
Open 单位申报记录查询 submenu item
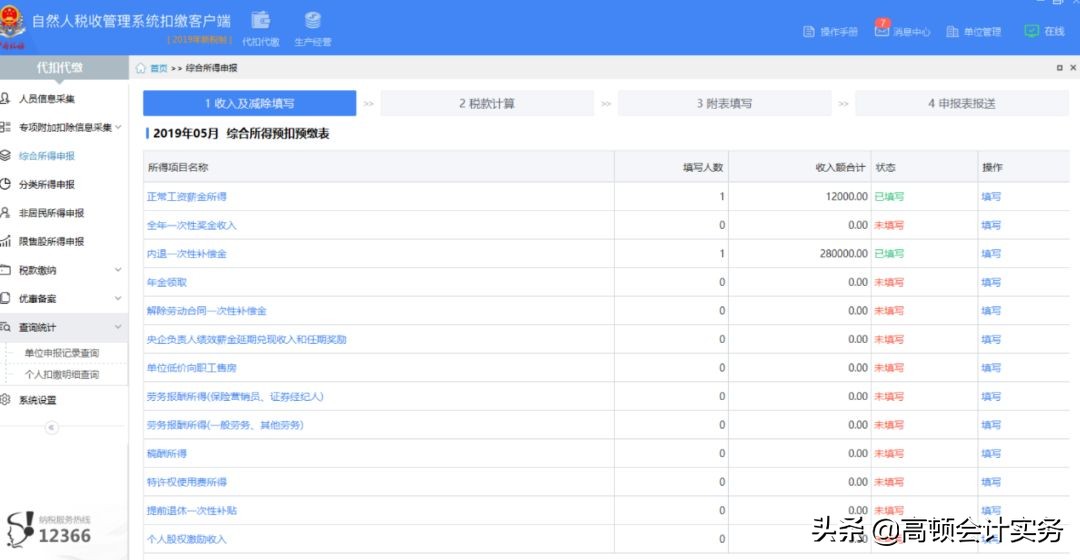click(x=62, y=353)
